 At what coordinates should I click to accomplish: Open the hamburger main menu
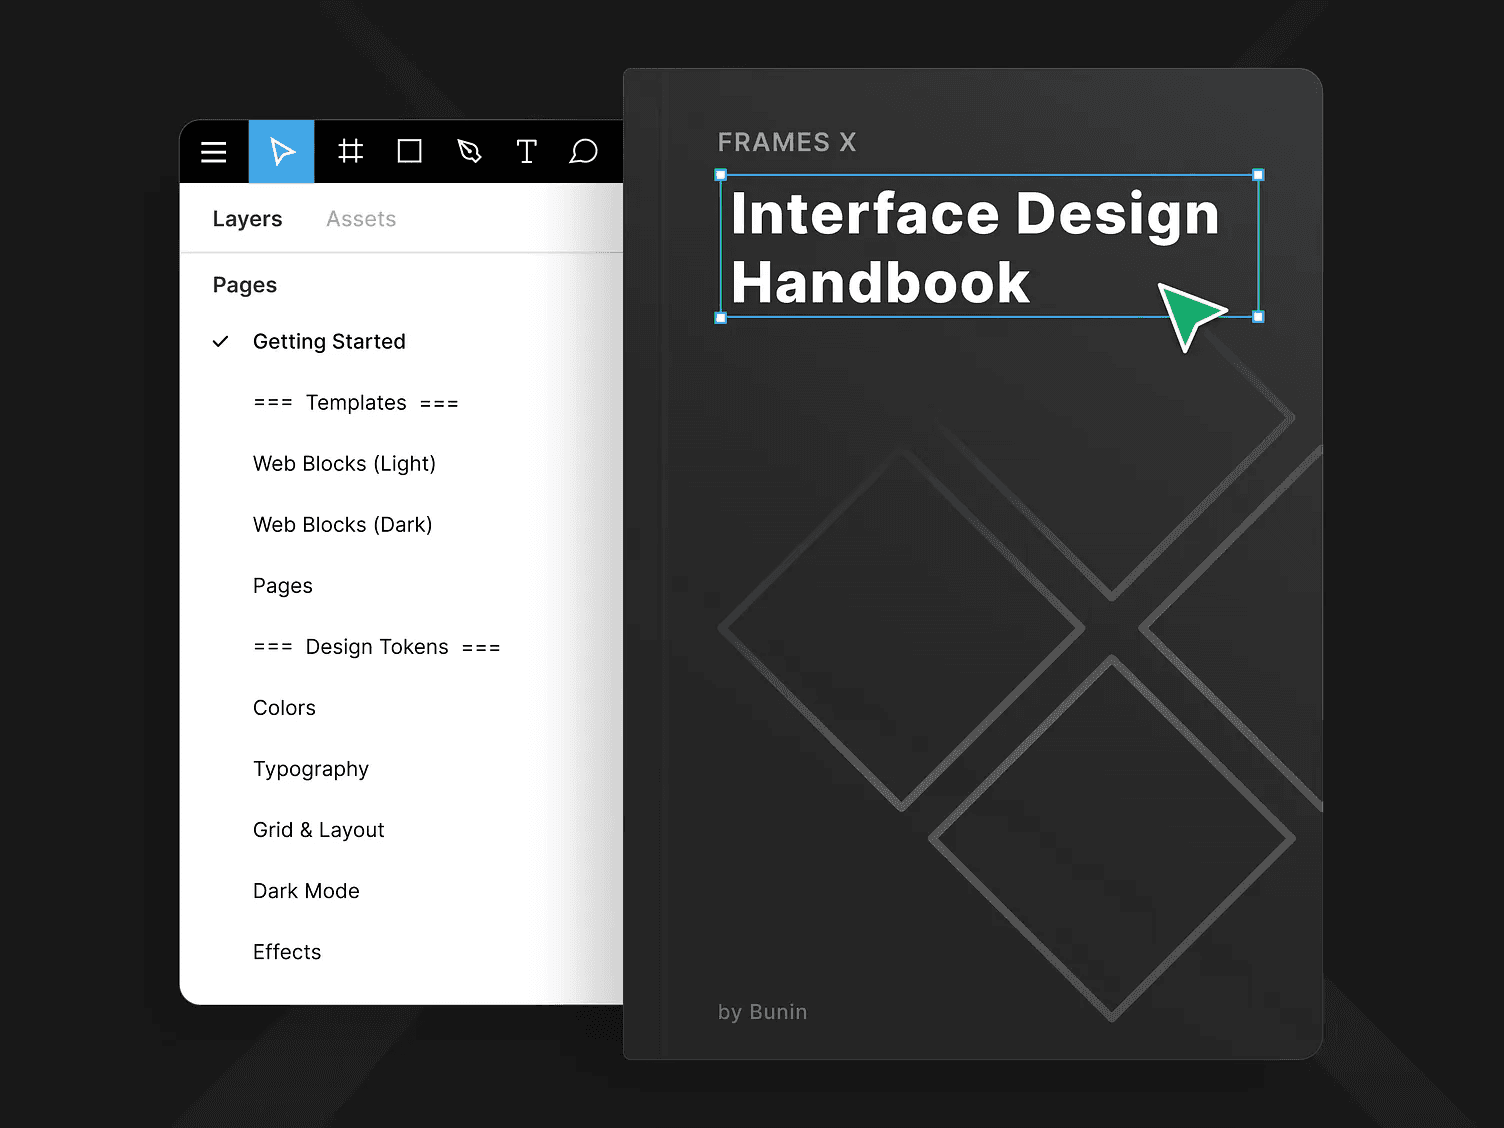(x=213, y=151)
